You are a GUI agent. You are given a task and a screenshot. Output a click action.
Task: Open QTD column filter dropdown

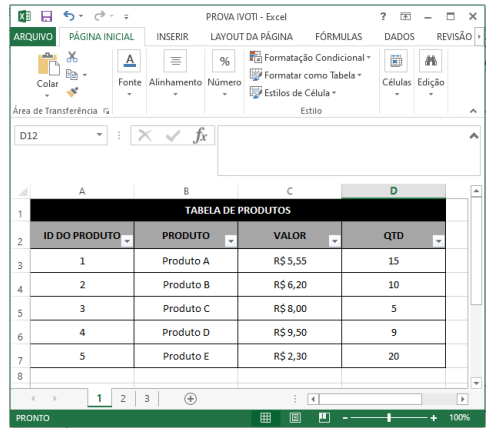tap(438, 241)
